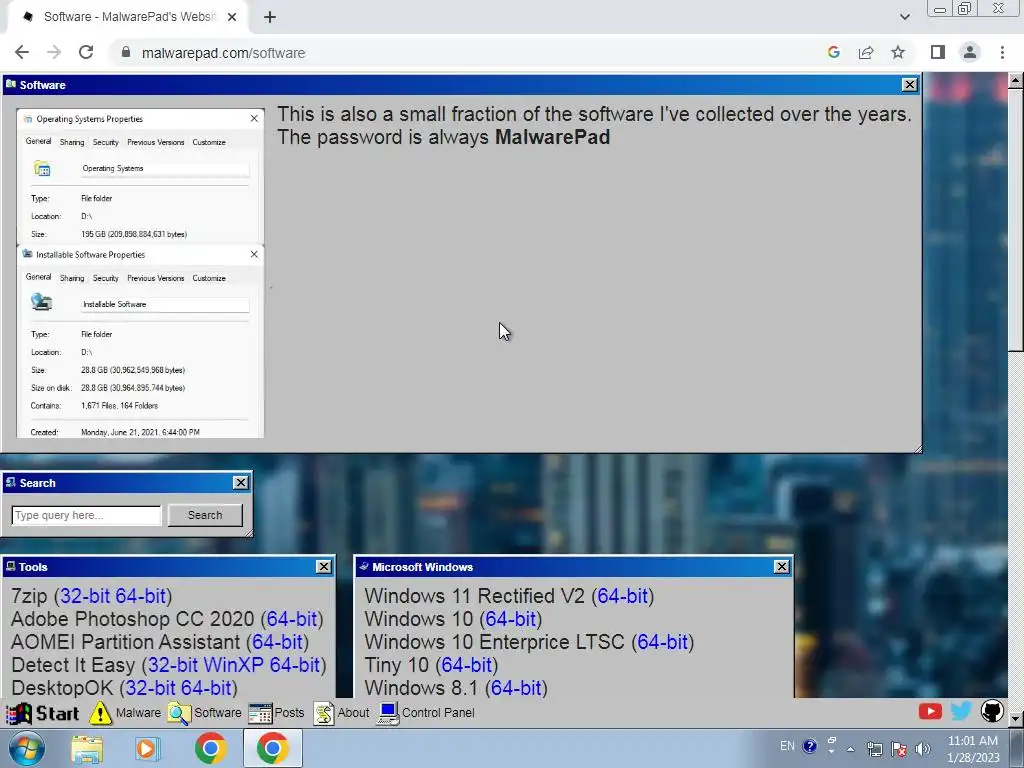The image size is (1024, 768).
Task: Click the share page icon
Action: (x=866, y=53)
